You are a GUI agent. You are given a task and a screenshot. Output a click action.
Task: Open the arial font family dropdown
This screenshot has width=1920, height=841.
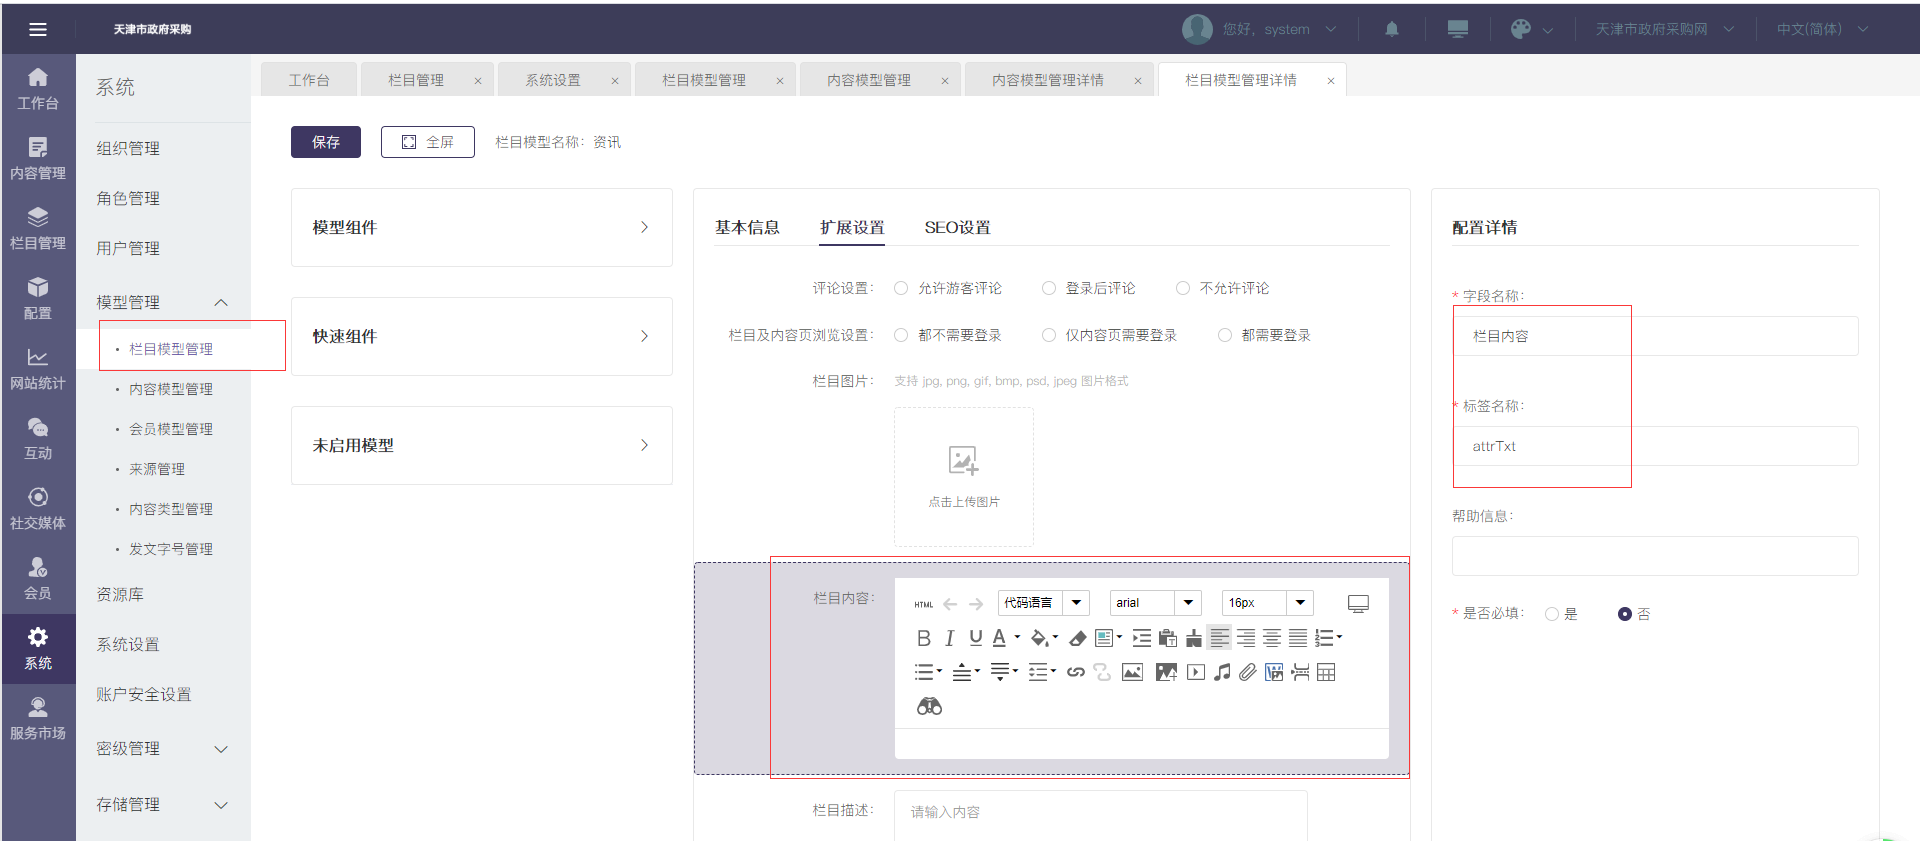(x=1155, y=603)
